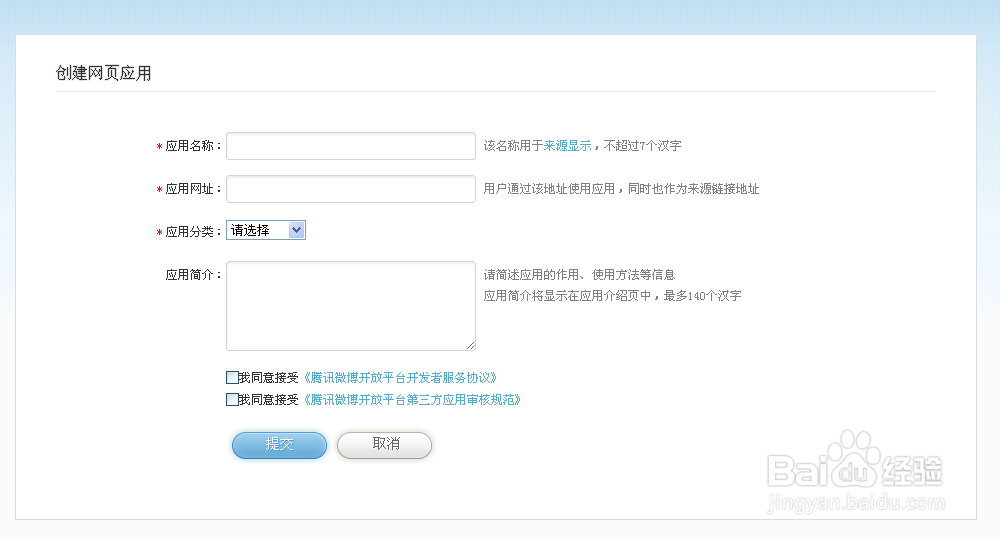Click hint 最多140个汉字
The image size is (1000, 537).
tap(702, 296)
